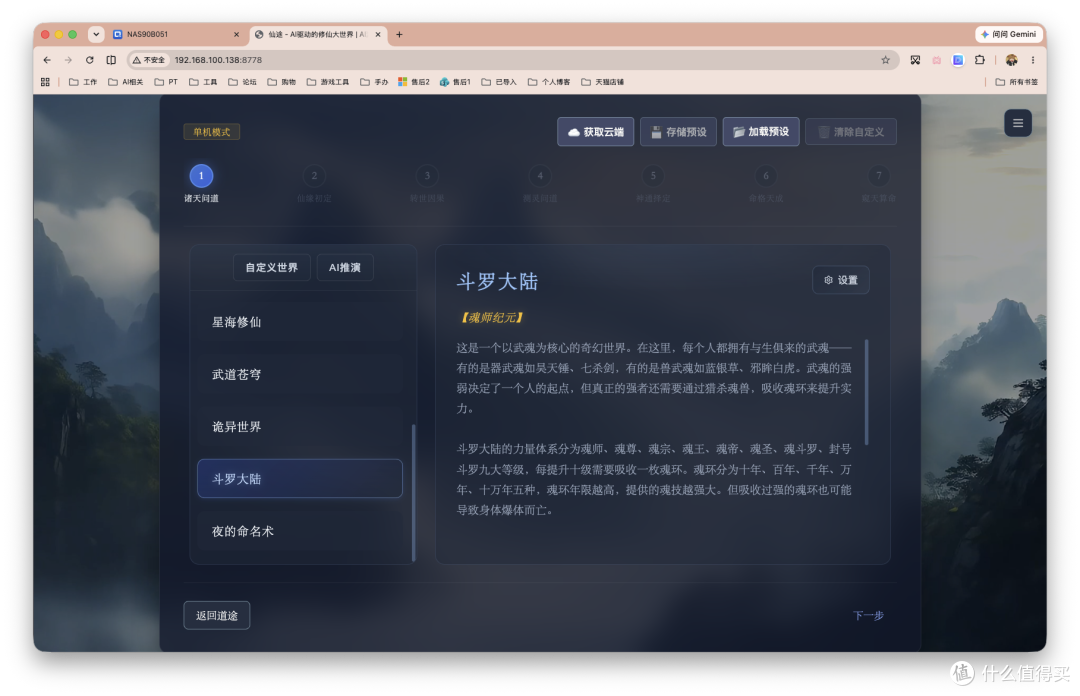Viewport: 1080px width, 696px height.
Task: Click the 存储预设 save preset button
Action: tap(678, 132)
